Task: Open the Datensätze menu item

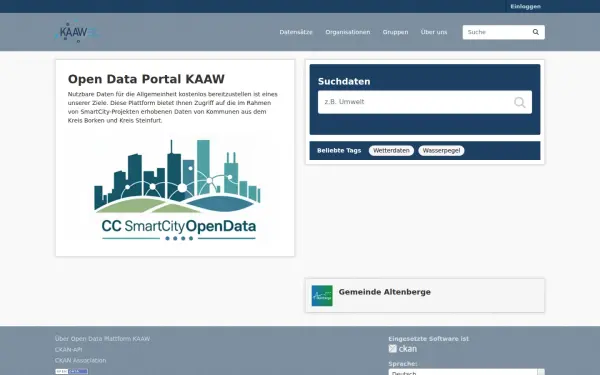Action: (x=296, y=32)
